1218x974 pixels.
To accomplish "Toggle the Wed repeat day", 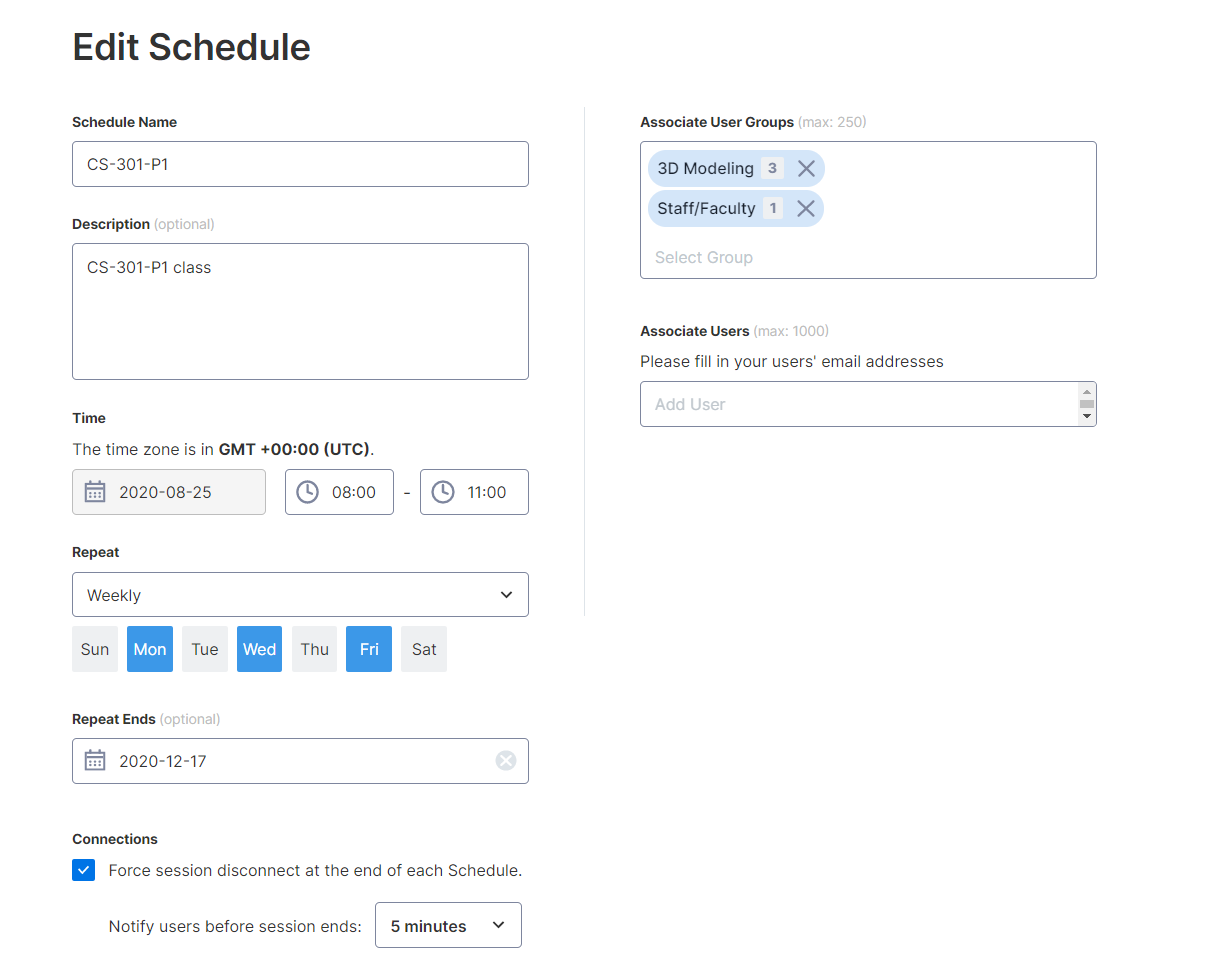I will click(259, 649).
